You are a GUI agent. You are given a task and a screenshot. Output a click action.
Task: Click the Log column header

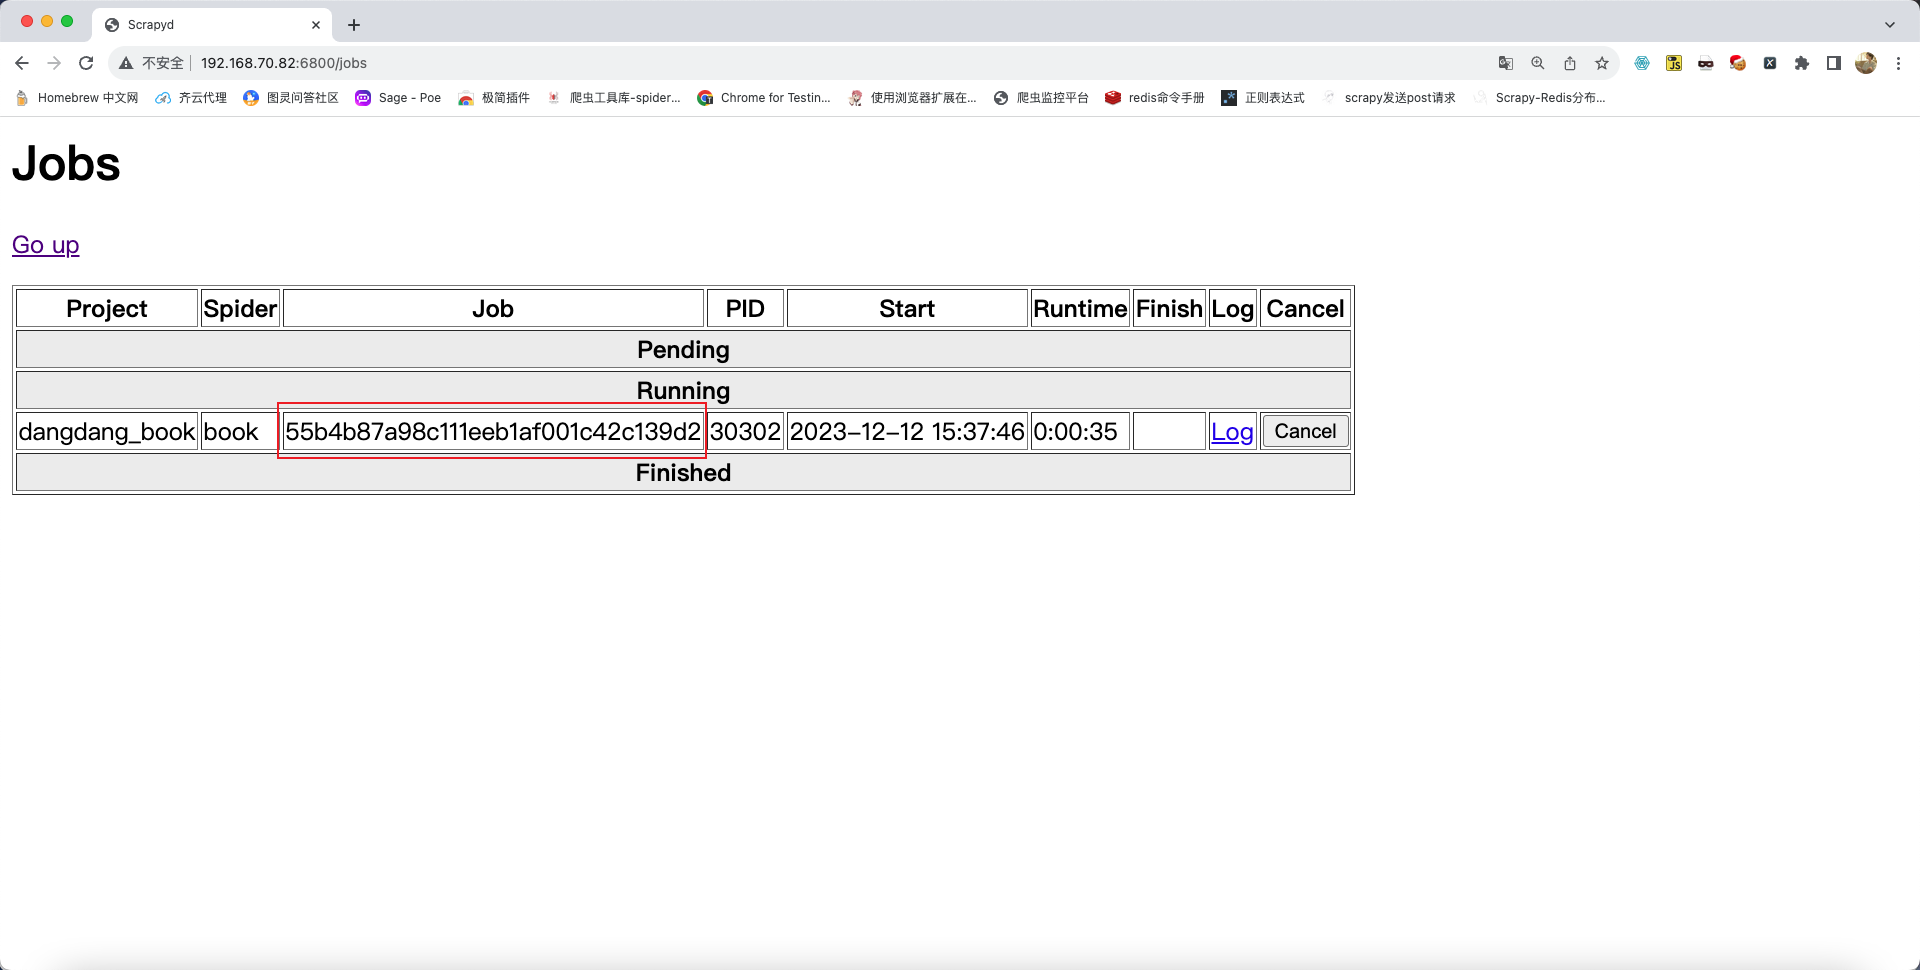click(1232, 309)
